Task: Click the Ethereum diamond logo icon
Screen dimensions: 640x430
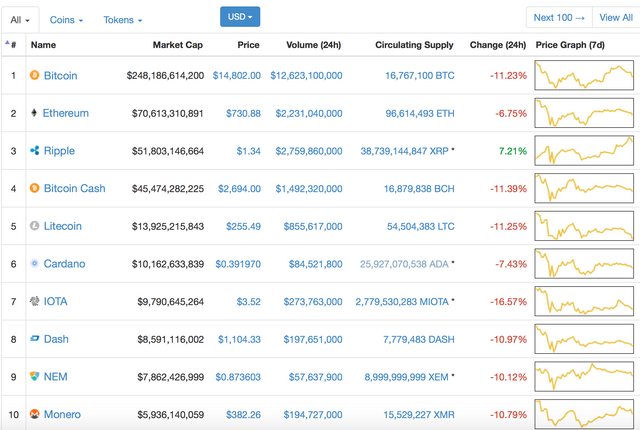Action: (x=34, y=113)
